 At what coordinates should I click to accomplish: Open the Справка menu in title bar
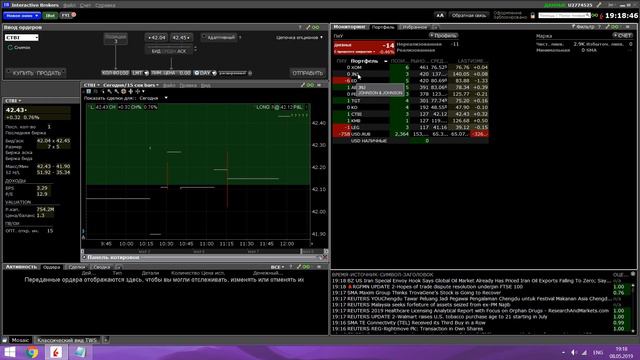[105, 5]
